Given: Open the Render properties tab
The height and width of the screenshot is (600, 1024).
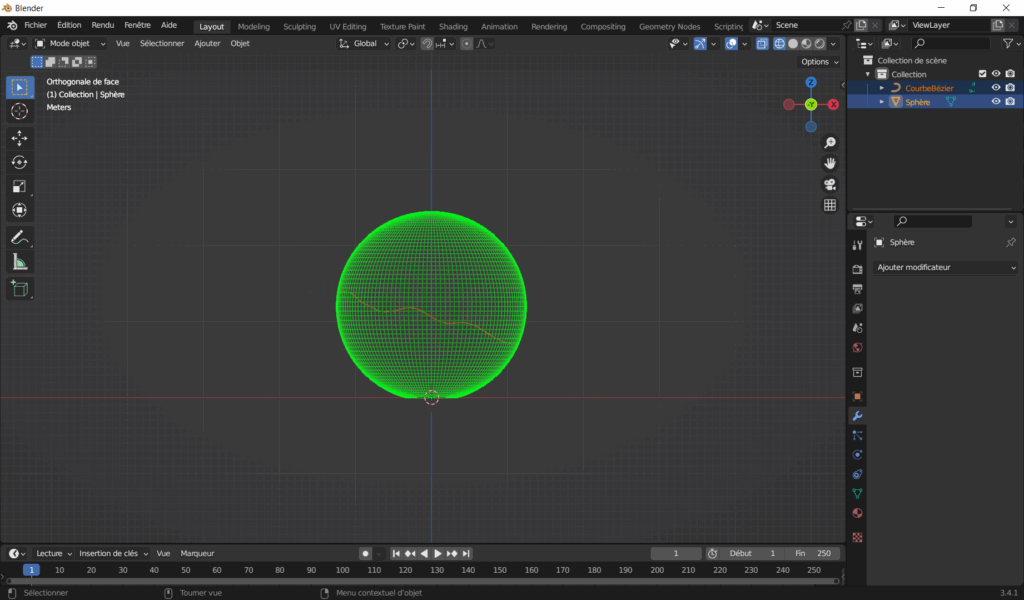Looking at the screenshot, I should click(x=857, y=269).
